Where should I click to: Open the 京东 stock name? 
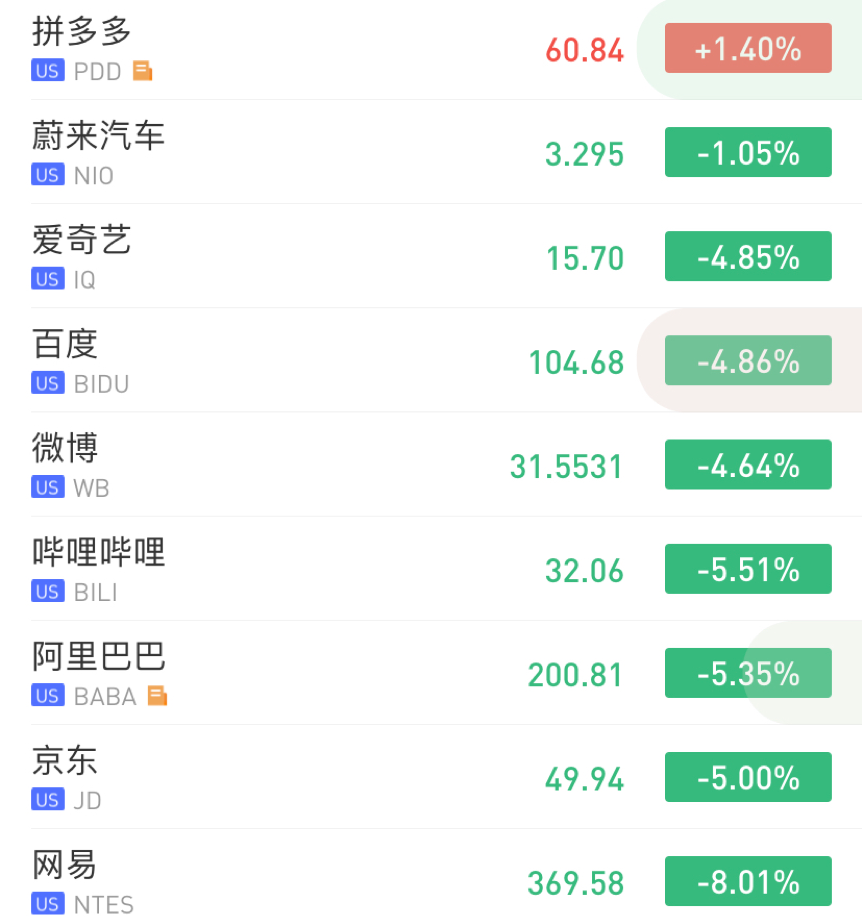pos(65,761)
